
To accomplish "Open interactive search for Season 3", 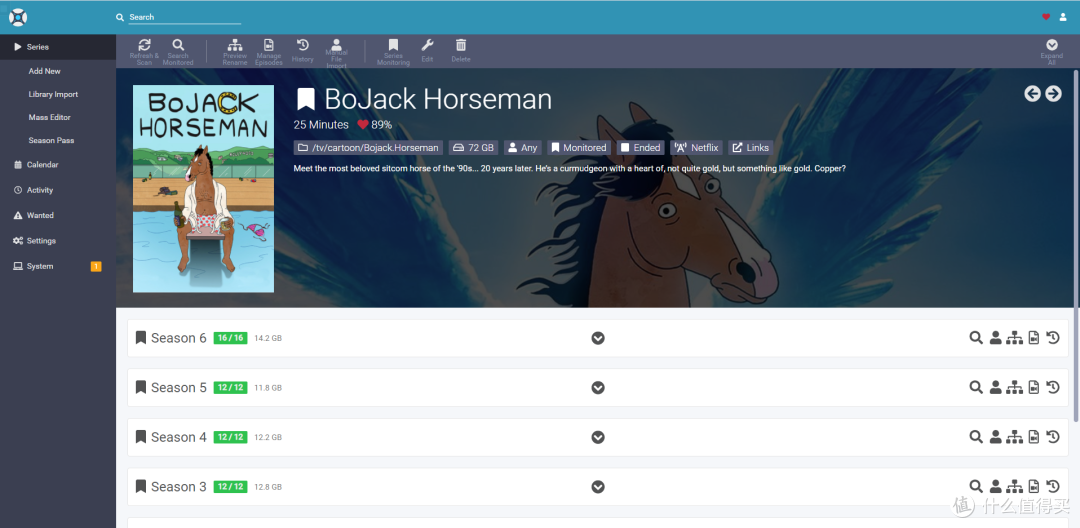I will coord(995,486).
